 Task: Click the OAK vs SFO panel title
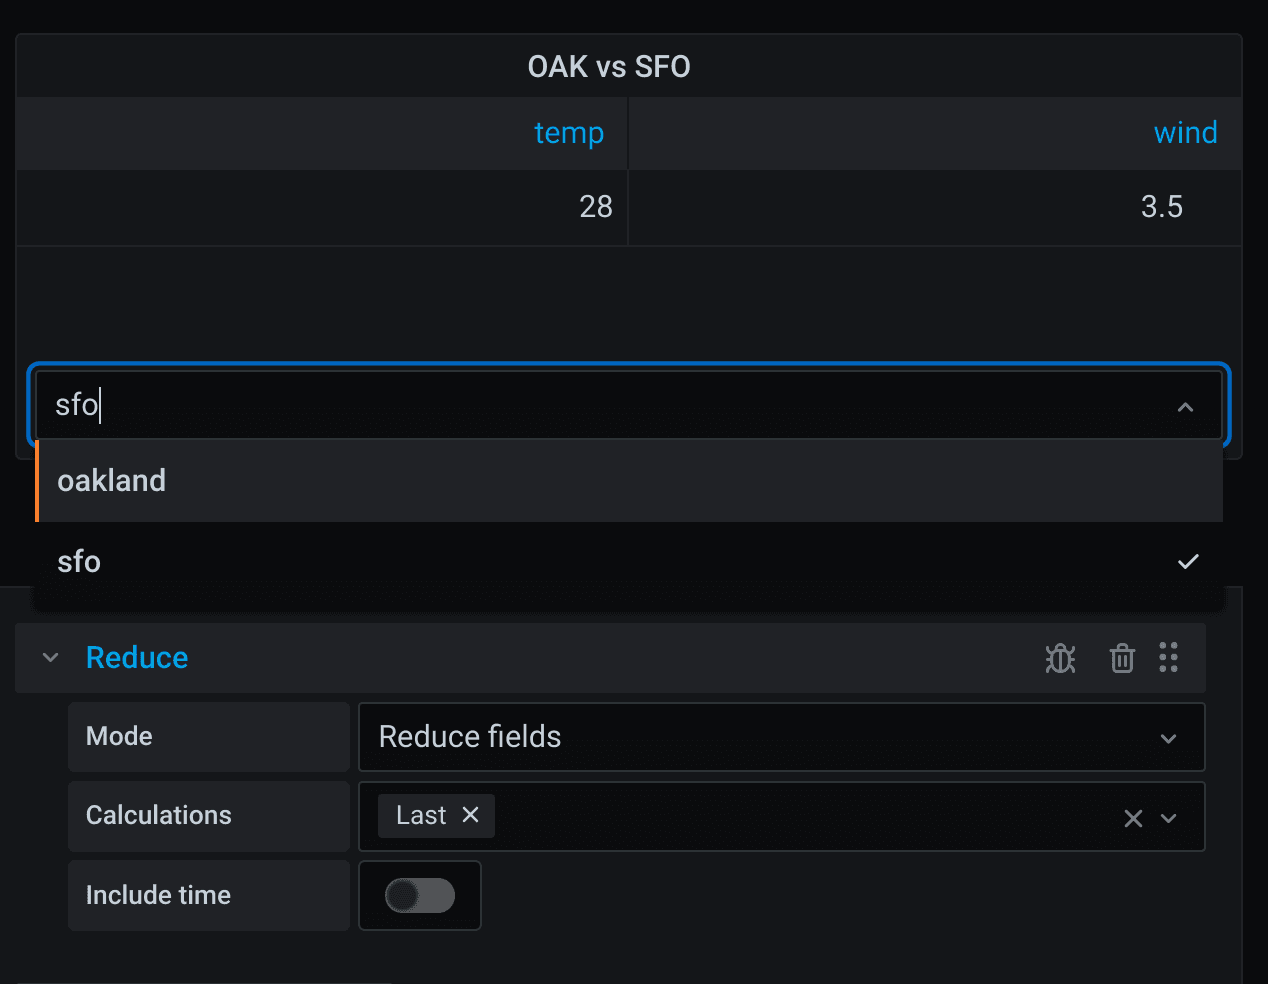[x=609, y=67]
